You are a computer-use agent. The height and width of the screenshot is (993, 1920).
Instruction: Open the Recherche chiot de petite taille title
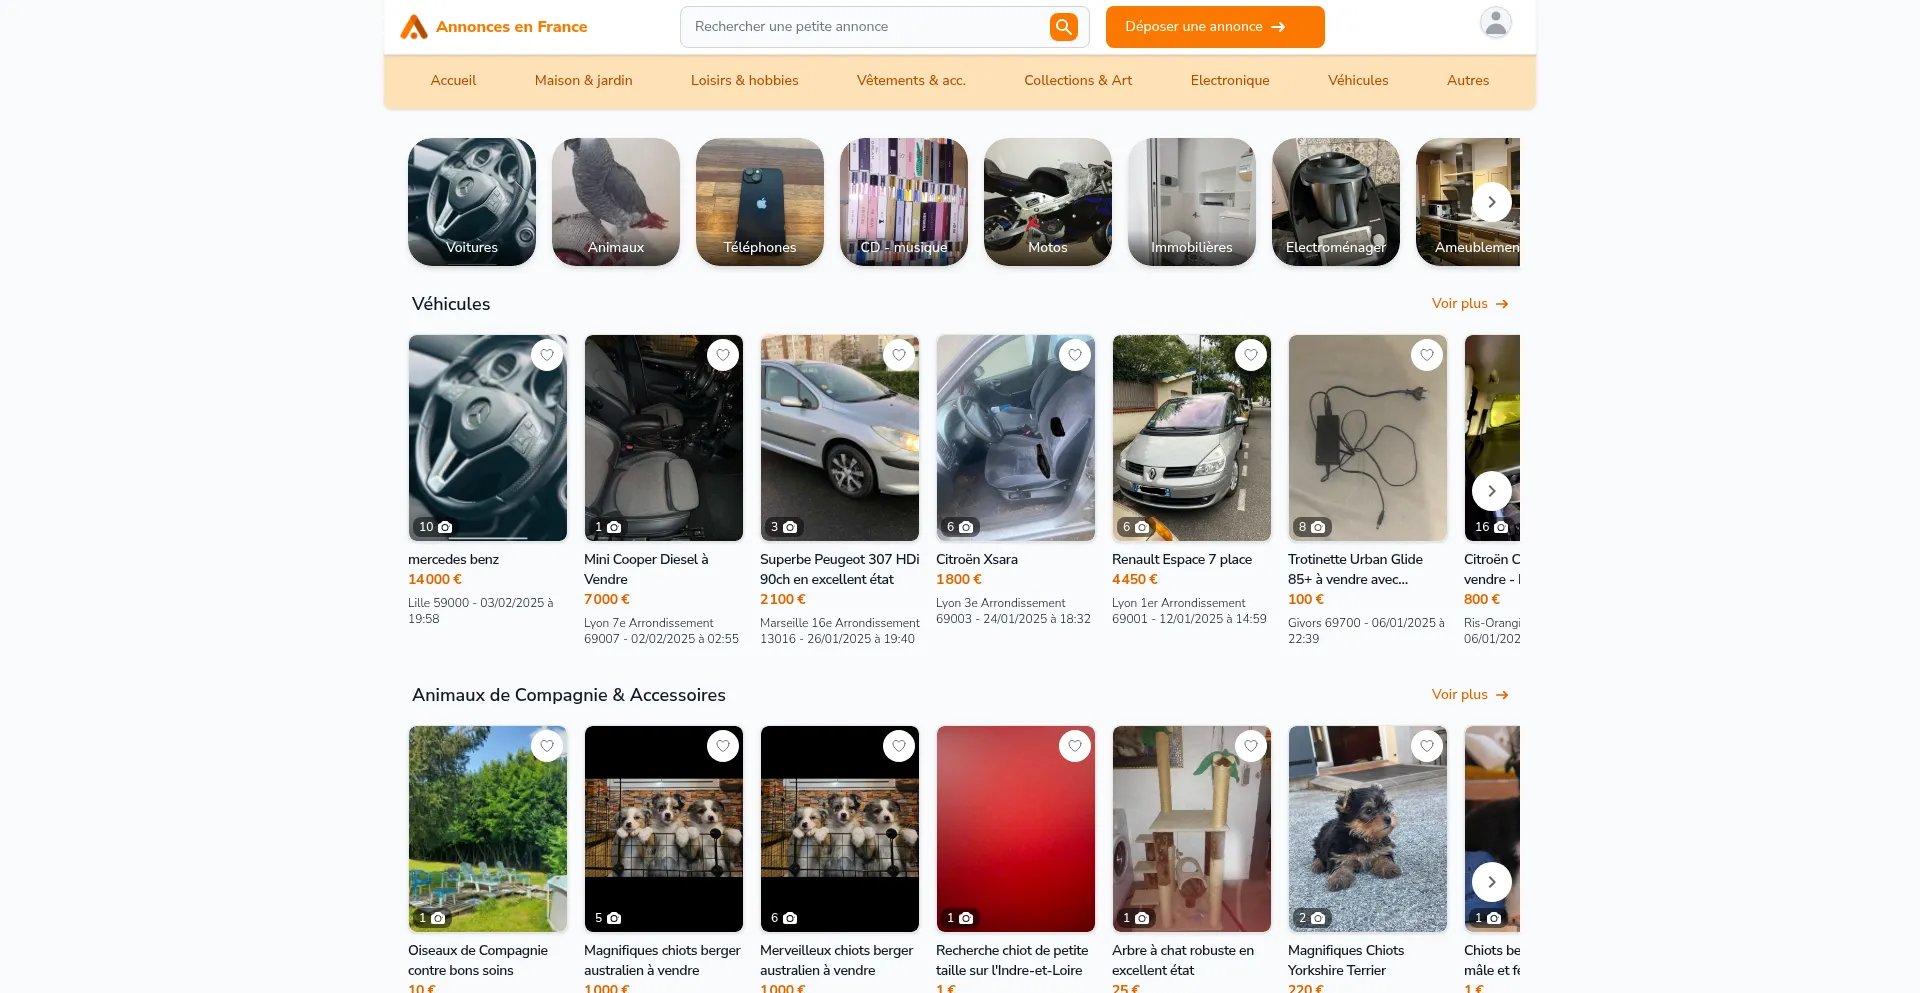pos(1012,961)
